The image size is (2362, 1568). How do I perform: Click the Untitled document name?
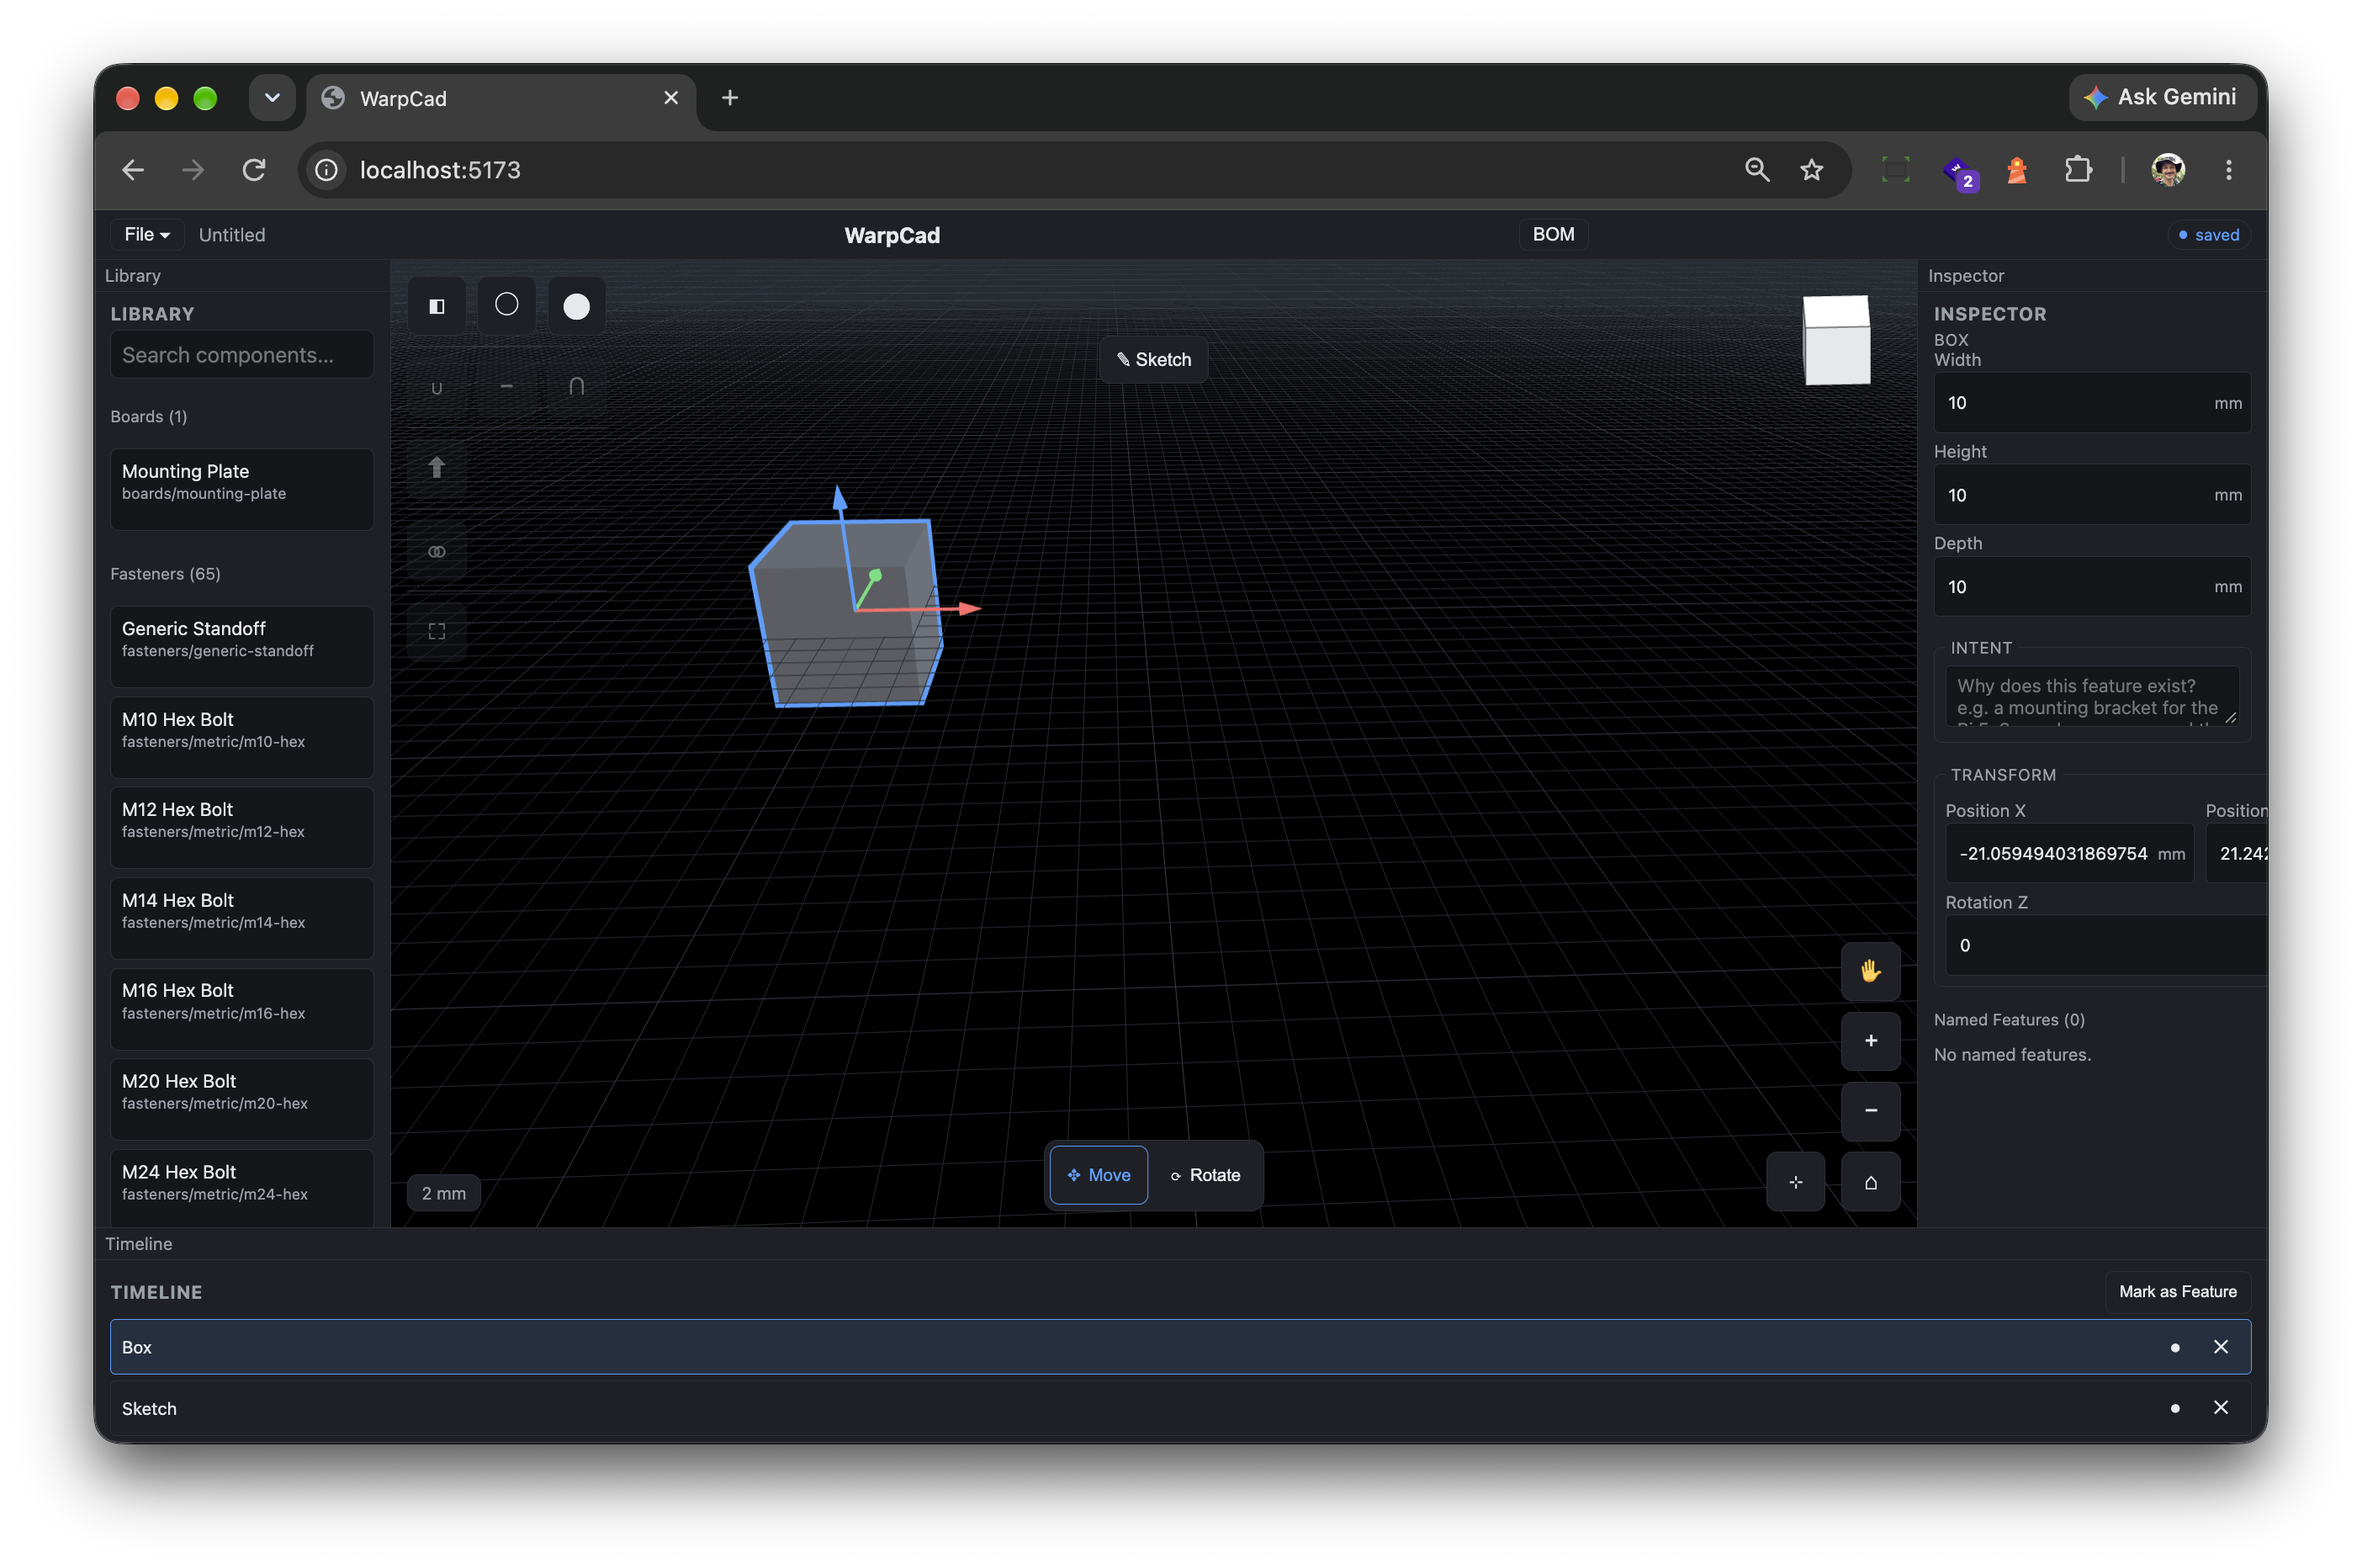(x=232, y=234)
